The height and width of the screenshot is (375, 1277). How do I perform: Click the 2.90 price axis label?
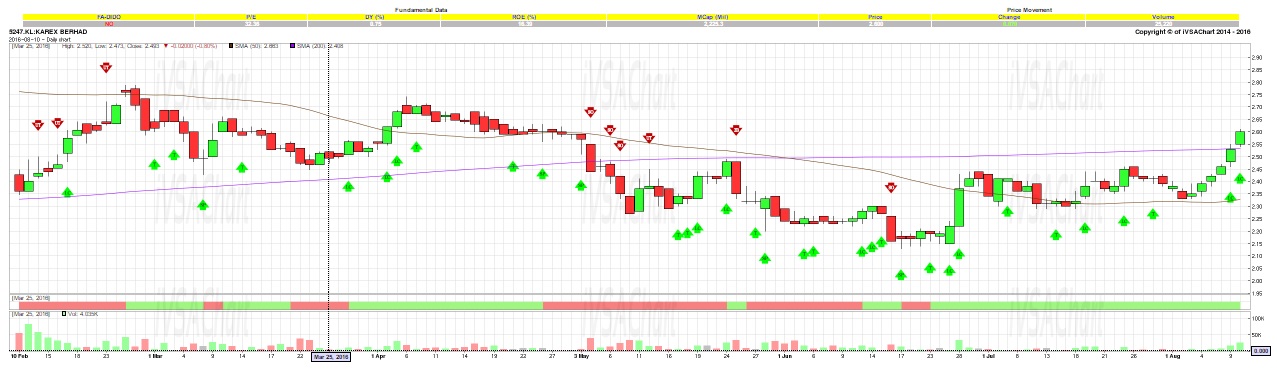pyautogui.click(x=1257, y=59)
